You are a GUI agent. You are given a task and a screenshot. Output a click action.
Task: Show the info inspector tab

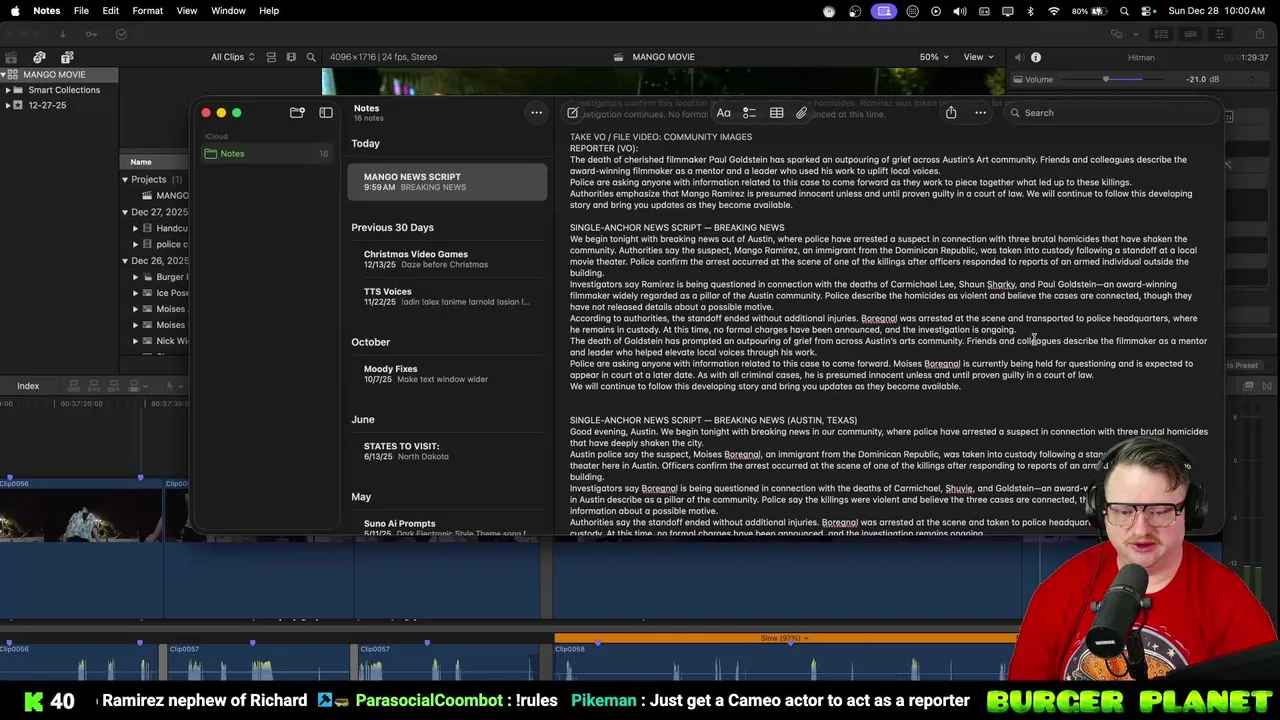click(x=1036, y=58)
